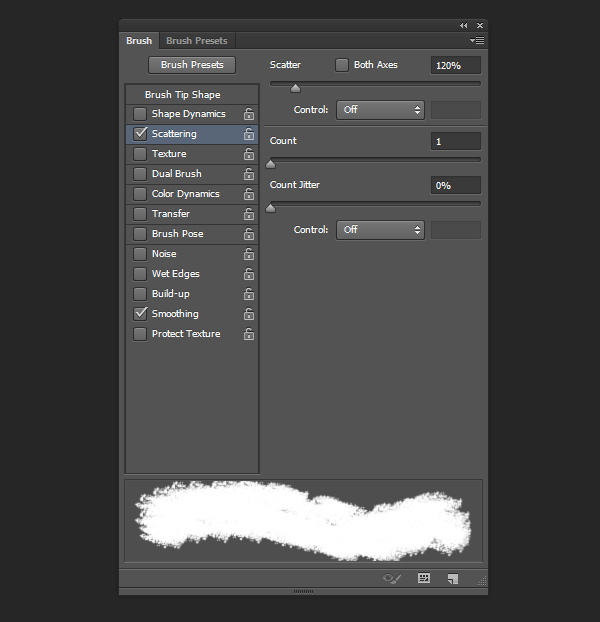Select the Brush Pose label
The width and height of the screenshot is (600, 622).
point(177,234)
